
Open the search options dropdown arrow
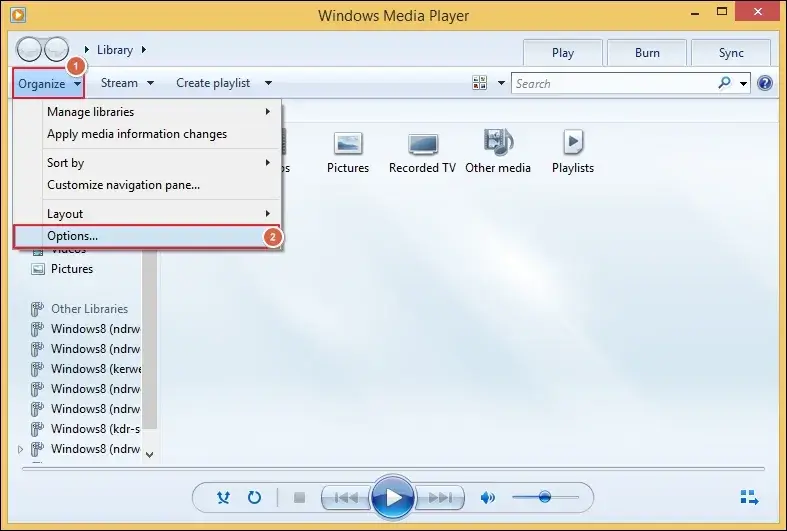743,83
